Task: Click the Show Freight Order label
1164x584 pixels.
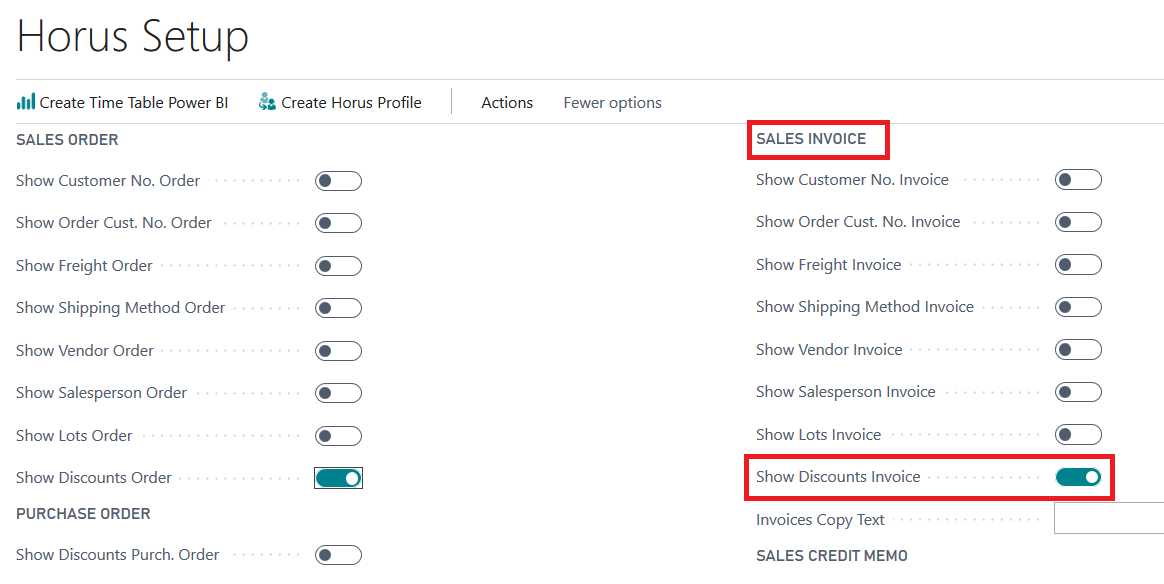Action: click(84, 266)
